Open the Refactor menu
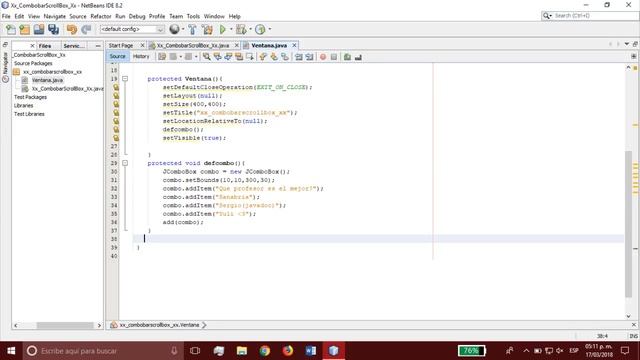Image resolution: width=640 pixels, height=360 pixels. (x=101, y=16)
